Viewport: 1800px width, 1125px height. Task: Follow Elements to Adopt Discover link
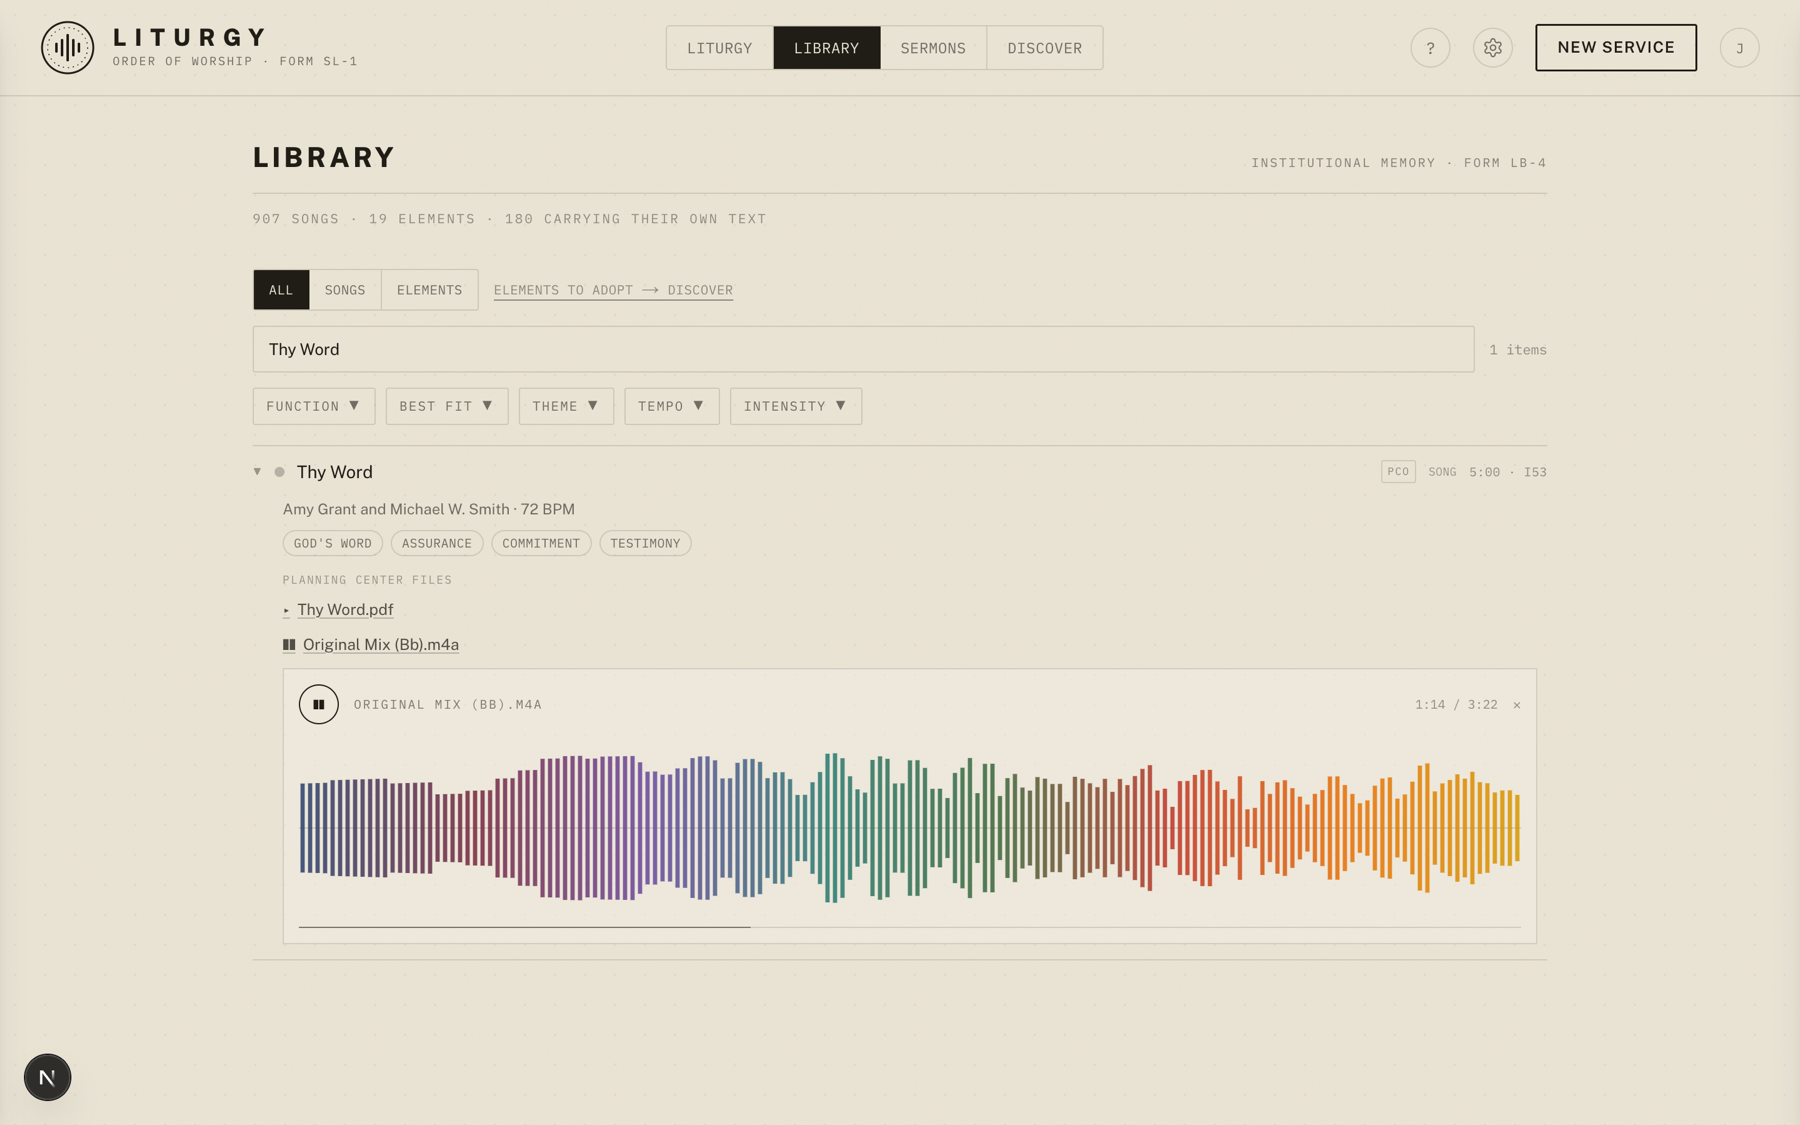coord(613,290)
